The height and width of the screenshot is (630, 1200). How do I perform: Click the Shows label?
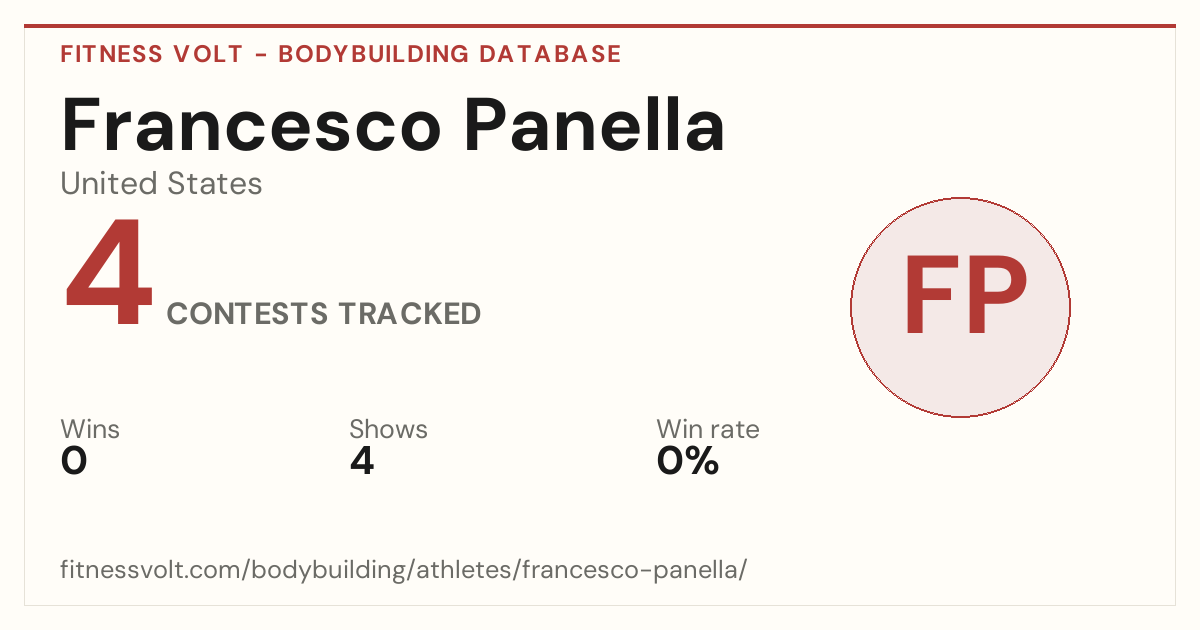tap(388, 429)
